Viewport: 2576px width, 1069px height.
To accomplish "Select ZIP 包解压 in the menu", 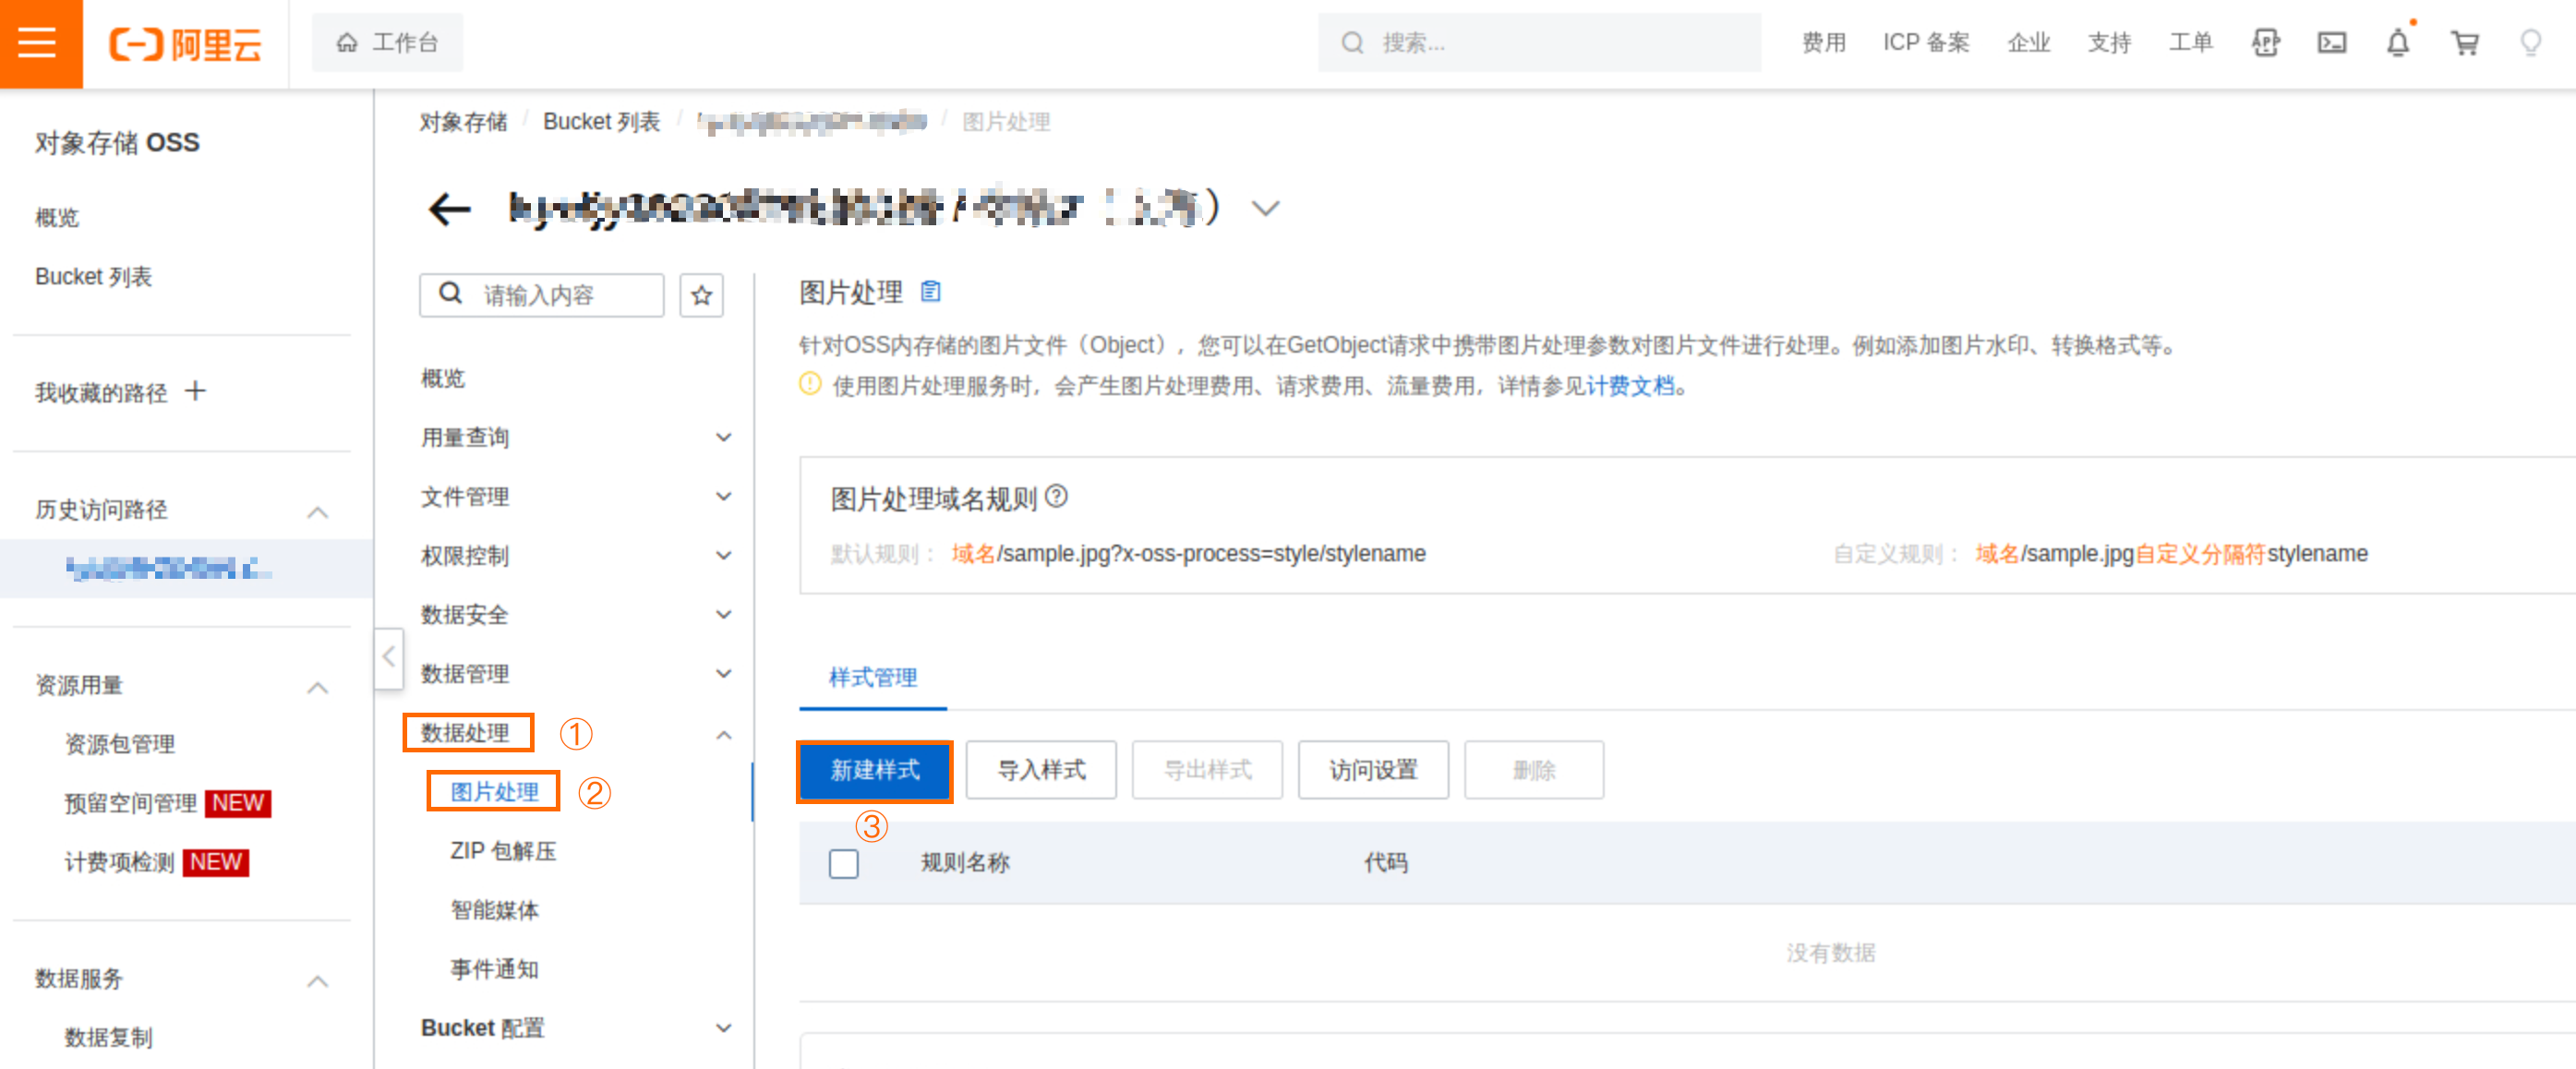I will click(503, 851).
